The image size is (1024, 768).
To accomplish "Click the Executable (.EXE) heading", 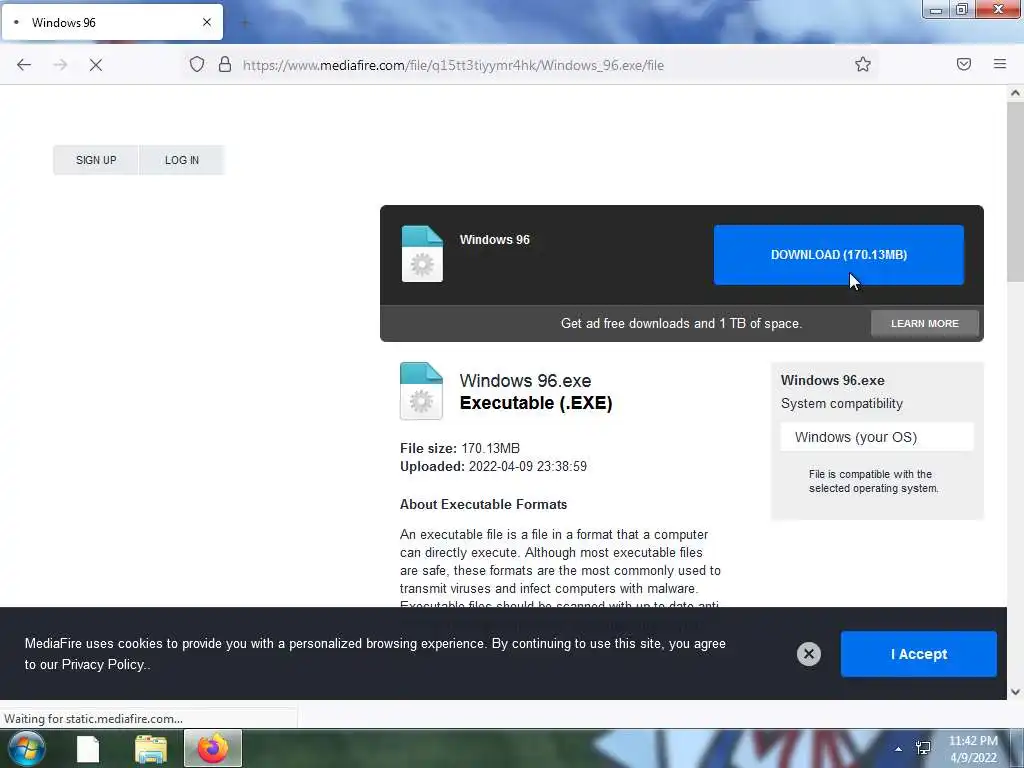I will (x=536, y=403).
